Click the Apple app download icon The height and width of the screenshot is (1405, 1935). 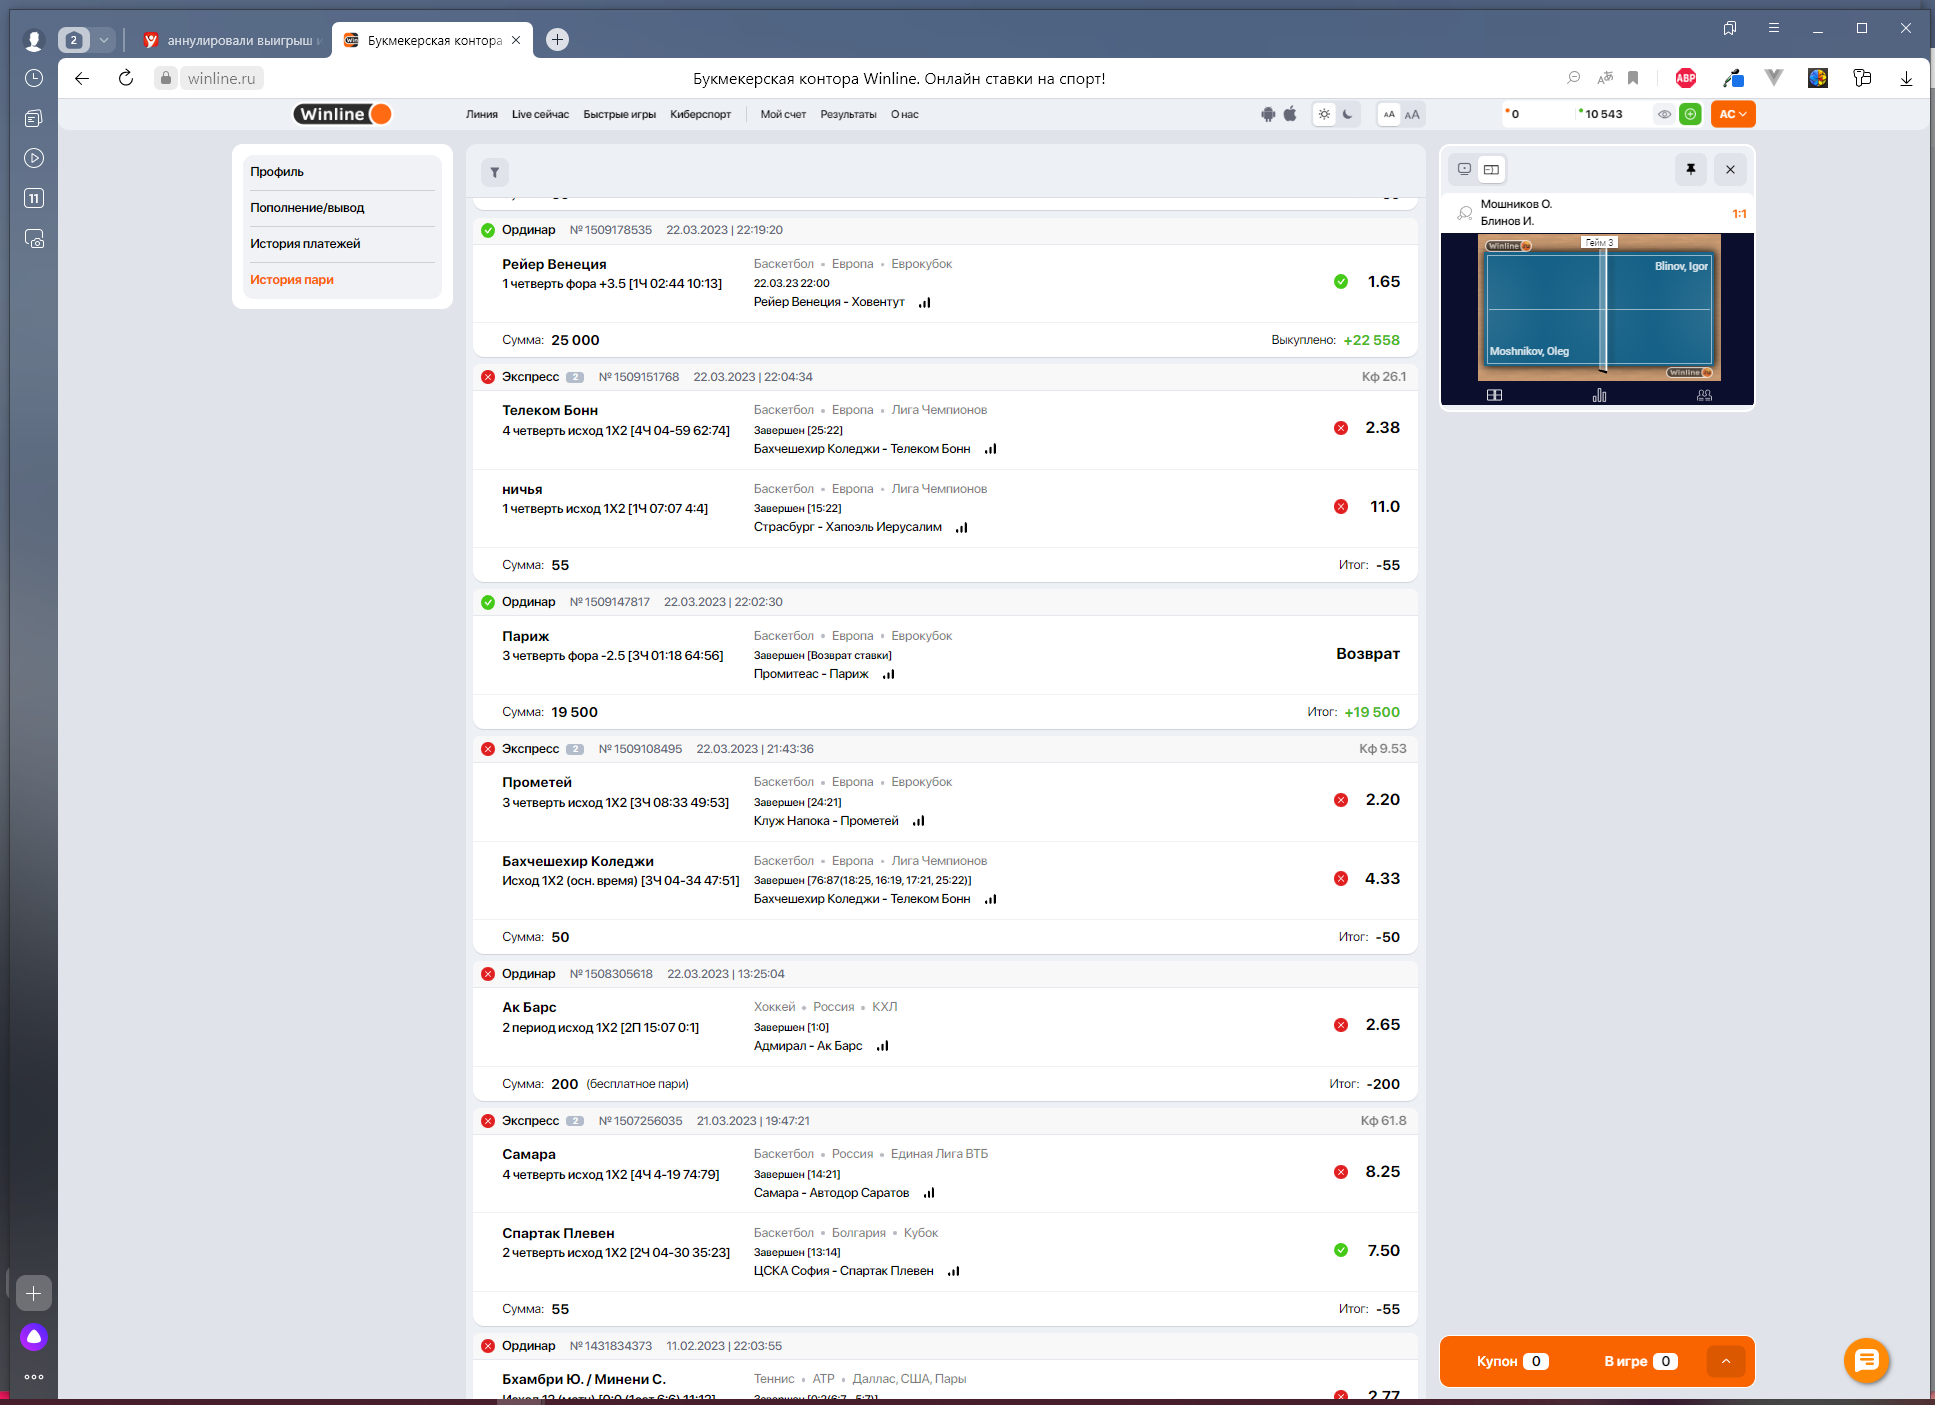(x=1290, y=114)
